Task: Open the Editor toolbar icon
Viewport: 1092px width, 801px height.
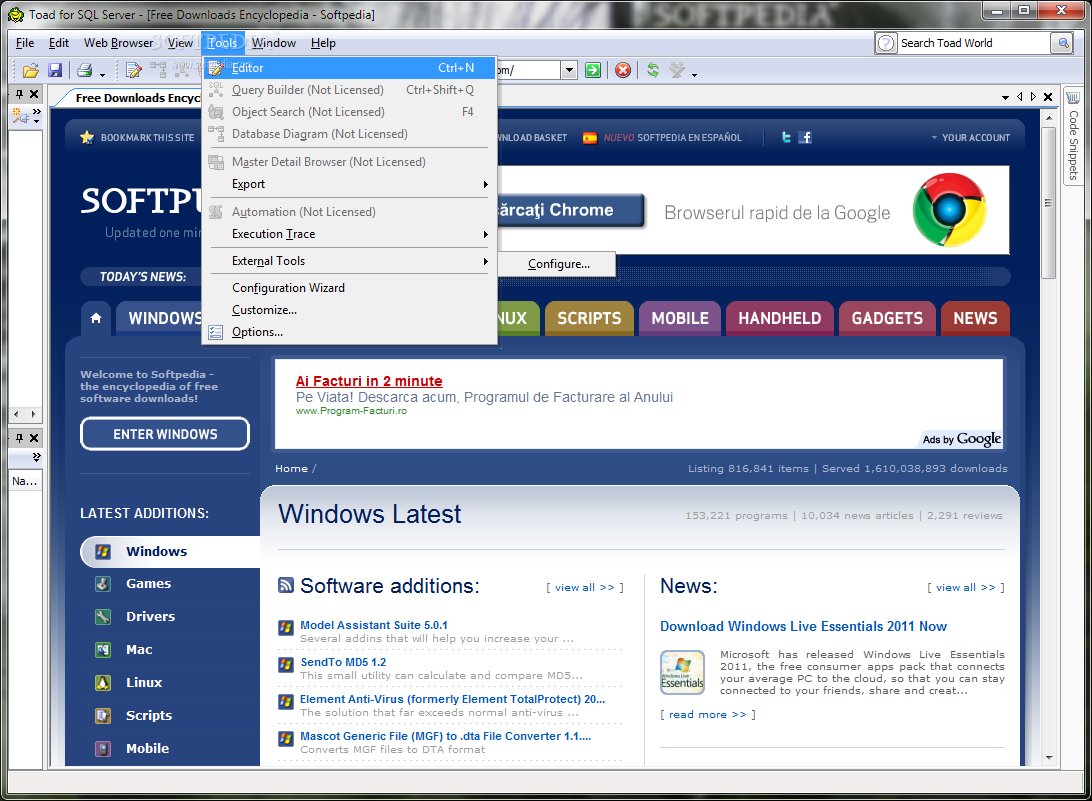Action: click(x=134, y=70)
